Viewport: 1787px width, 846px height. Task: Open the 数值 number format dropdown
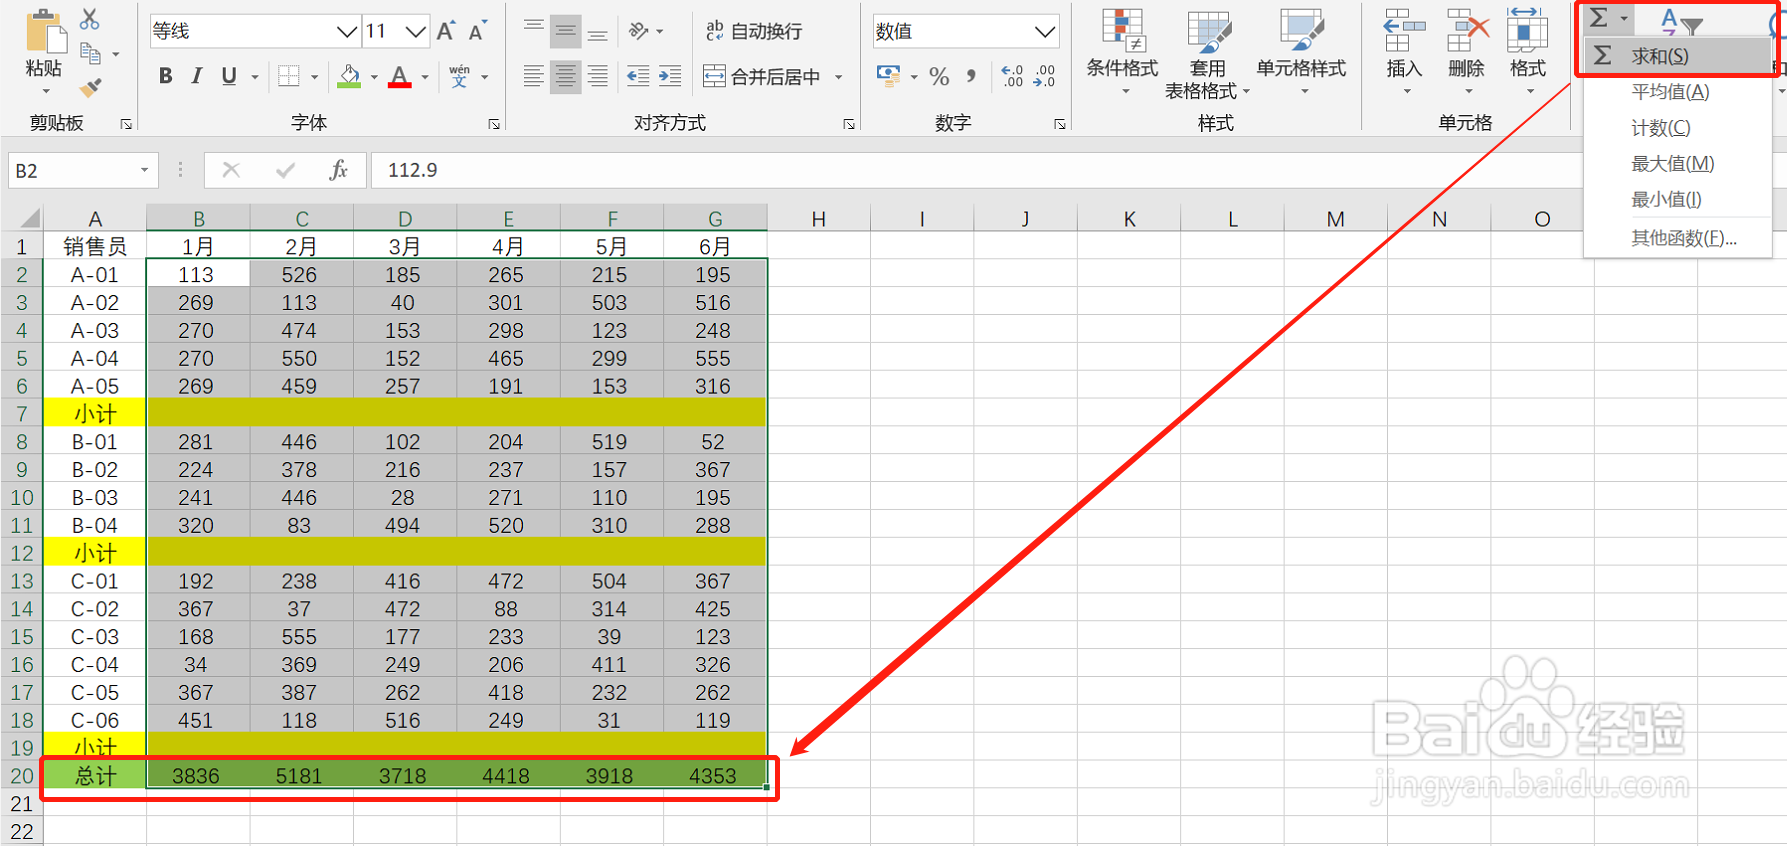point(1045,31)
